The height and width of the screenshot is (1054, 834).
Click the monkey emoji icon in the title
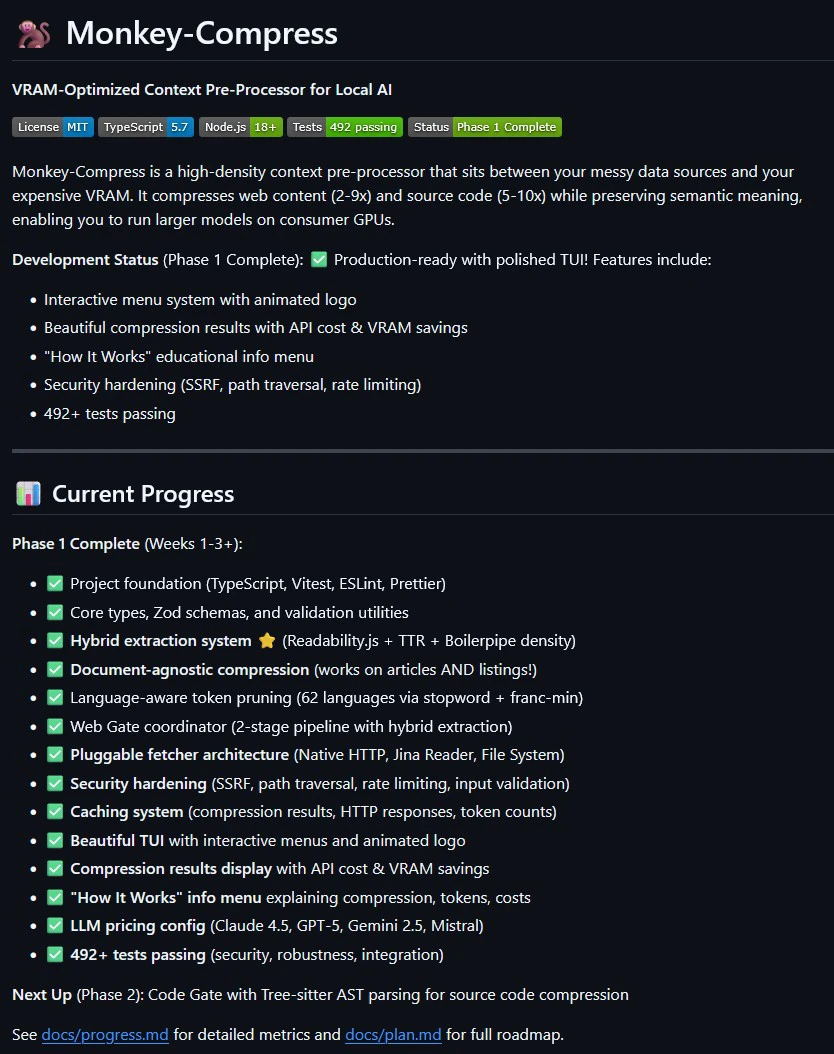(x=34, y=34)
